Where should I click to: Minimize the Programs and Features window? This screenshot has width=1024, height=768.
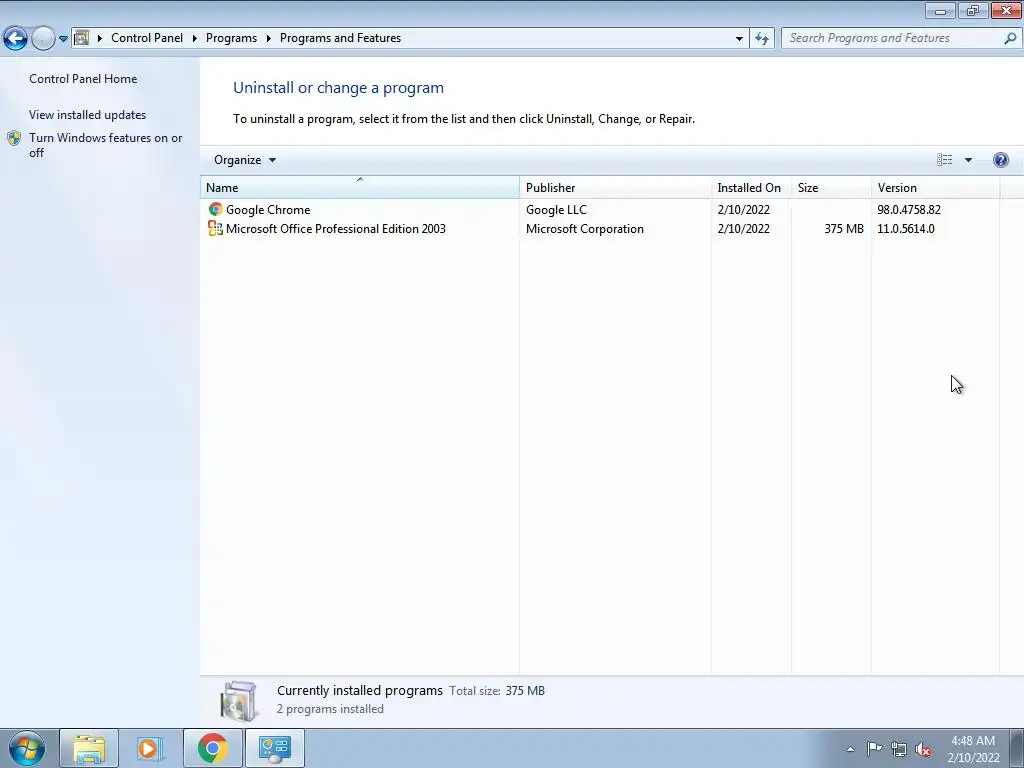point(940,10)
